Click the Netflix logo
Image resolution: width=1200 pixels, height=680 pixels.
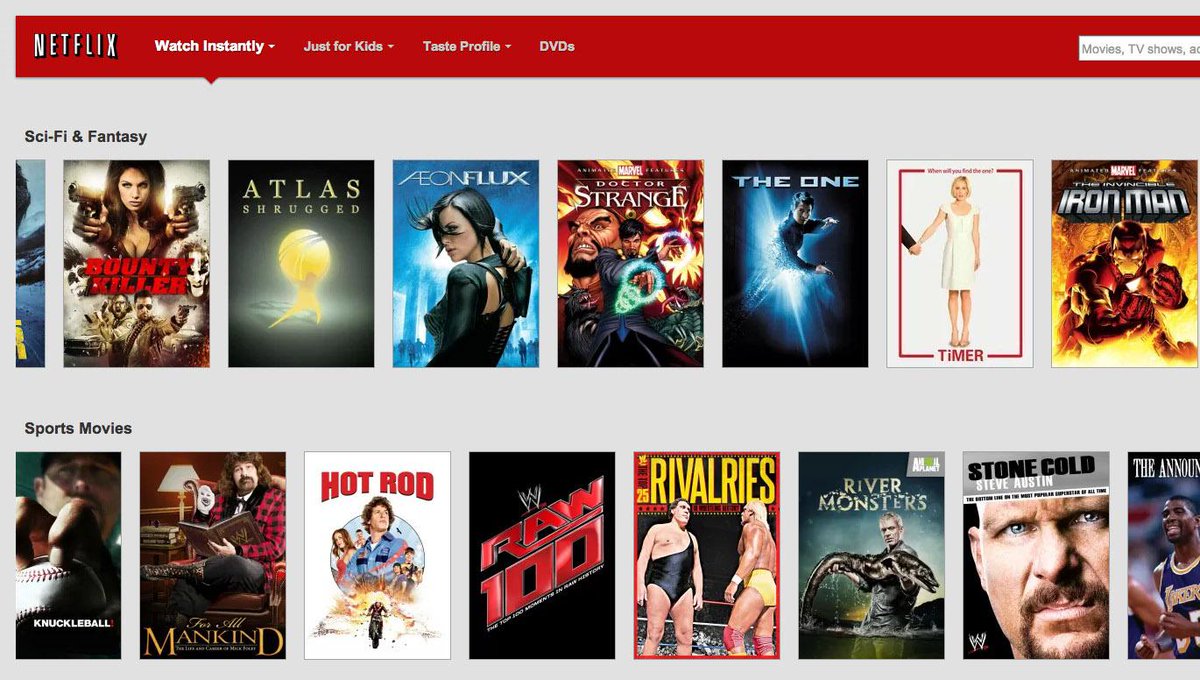coord(76,46)
